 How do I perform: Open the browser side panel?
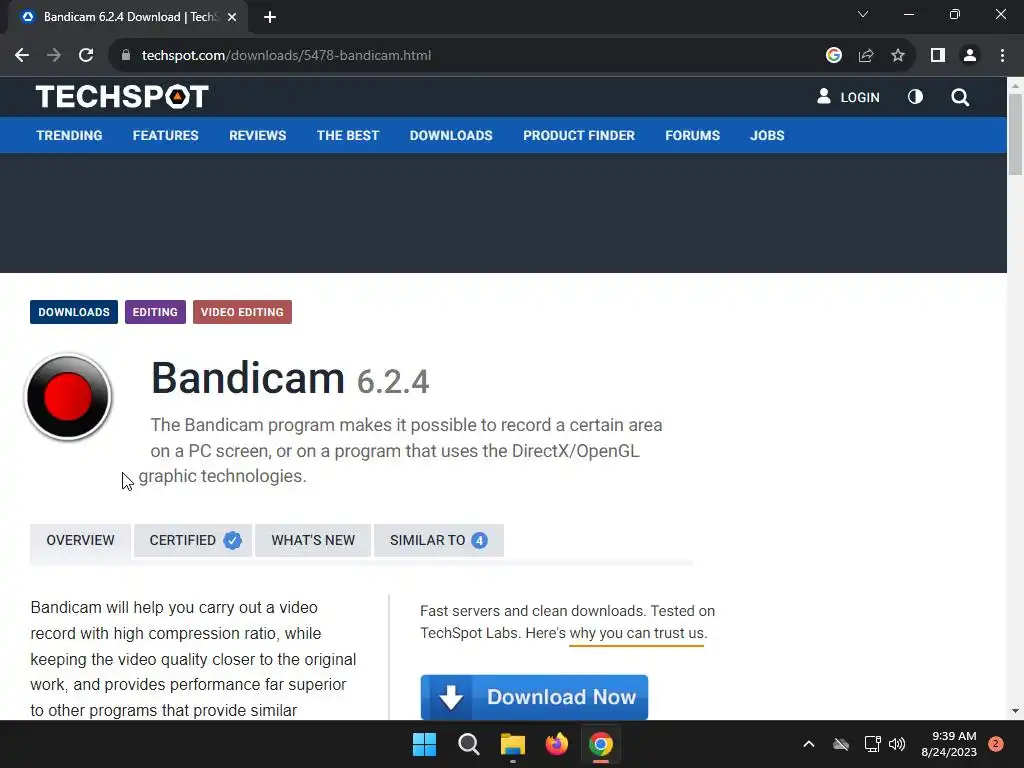coord(938,56)
